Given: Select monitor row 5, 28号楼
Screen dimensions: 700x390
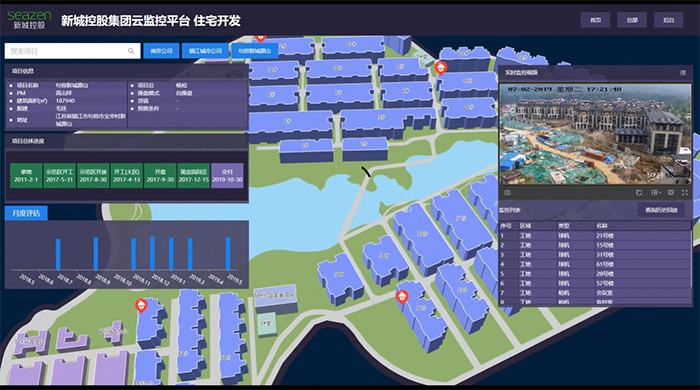Looking at the screenshot, I should (x=594, y=274).
